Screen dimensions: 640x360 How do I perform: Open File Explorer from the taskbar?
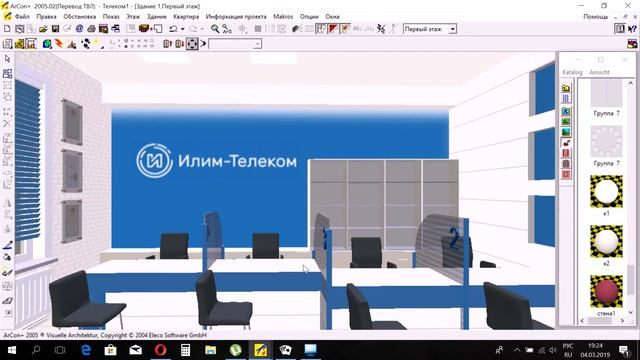coord(210,350)
